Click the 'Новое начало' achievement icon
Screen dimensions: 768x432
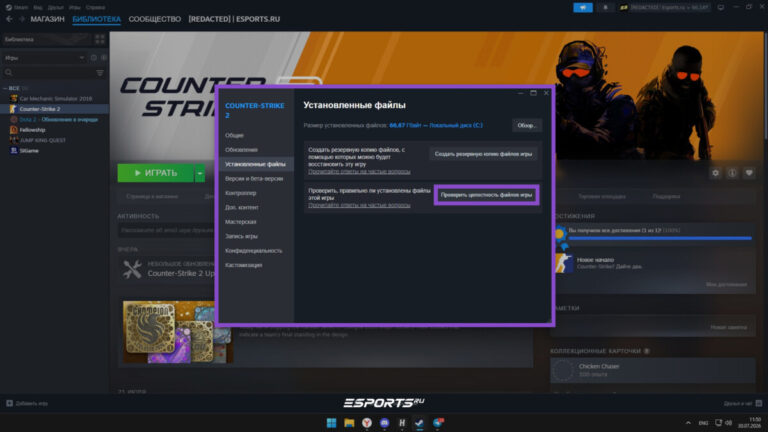pyautogui.click(x=563, y=263)
